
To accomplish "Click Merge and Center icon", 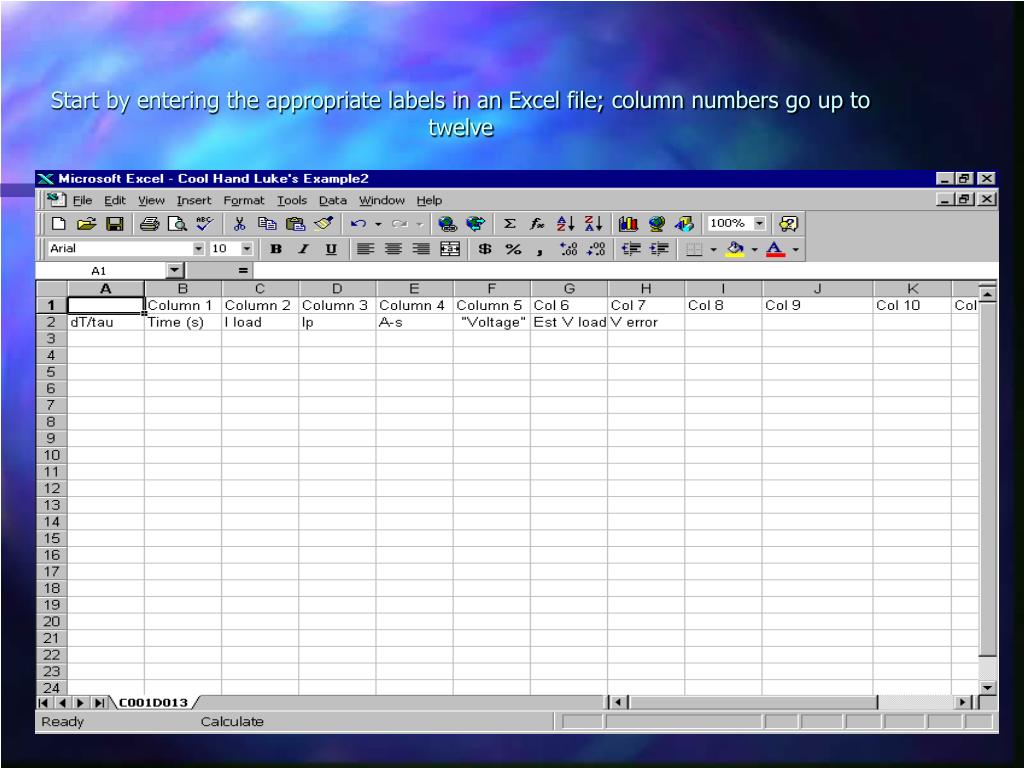I will [450, 249].
